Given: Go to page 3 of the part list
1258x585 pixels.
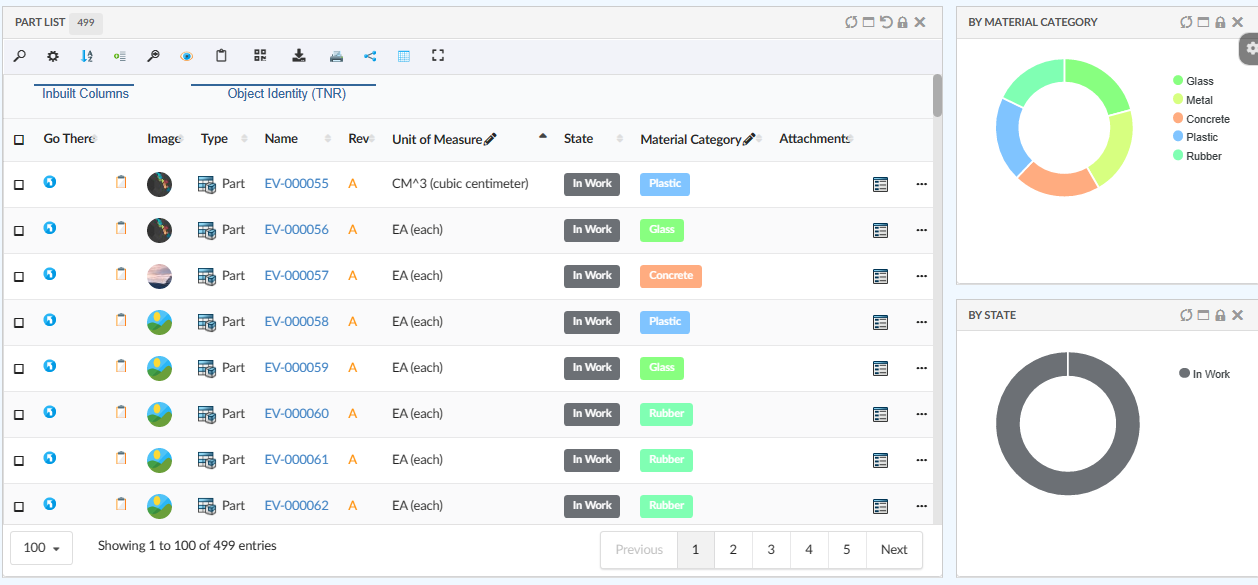Looking at the screenshot, I should click(x=771, y=550).
